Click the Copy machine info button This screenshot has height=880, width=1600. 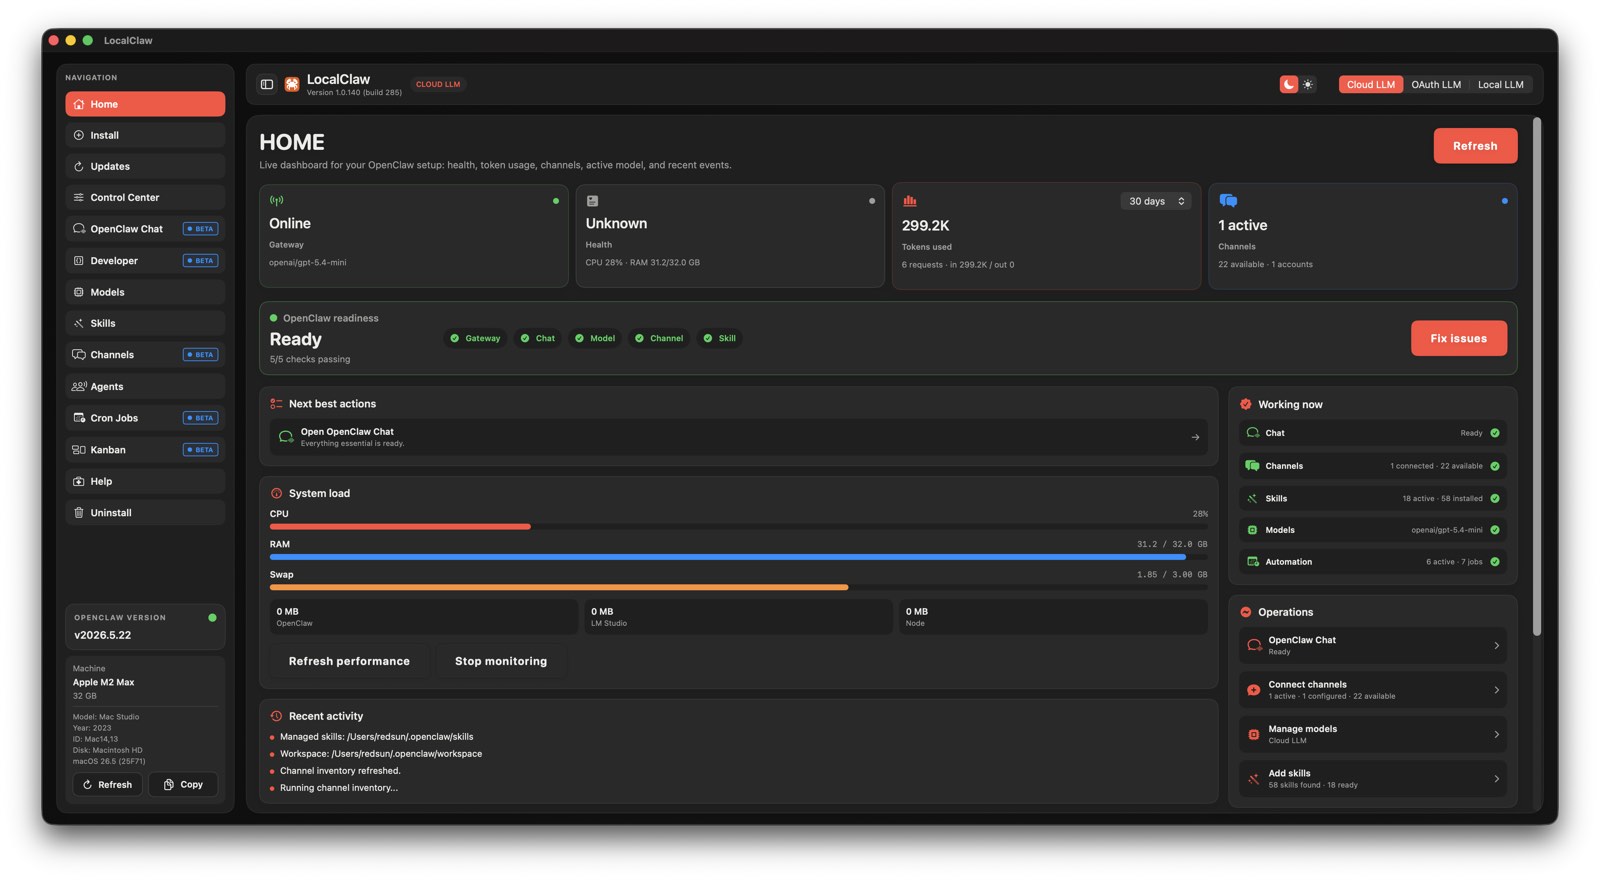[183, 785]
